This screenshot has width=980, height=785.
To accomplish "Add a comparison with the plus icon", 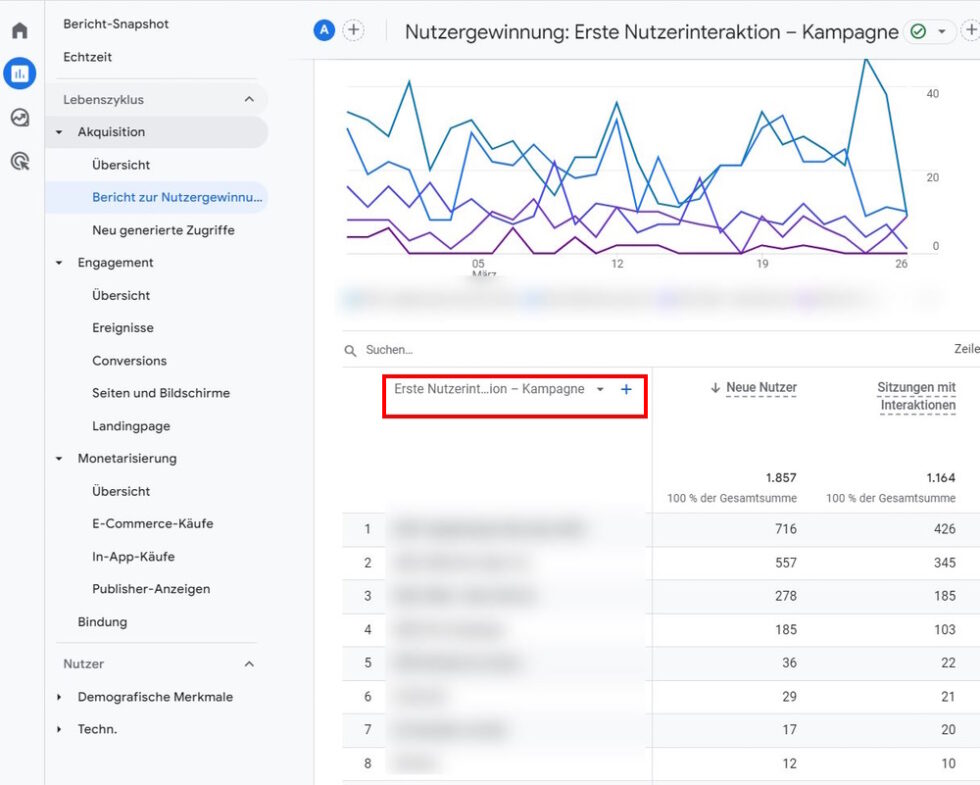I will 353,31.
